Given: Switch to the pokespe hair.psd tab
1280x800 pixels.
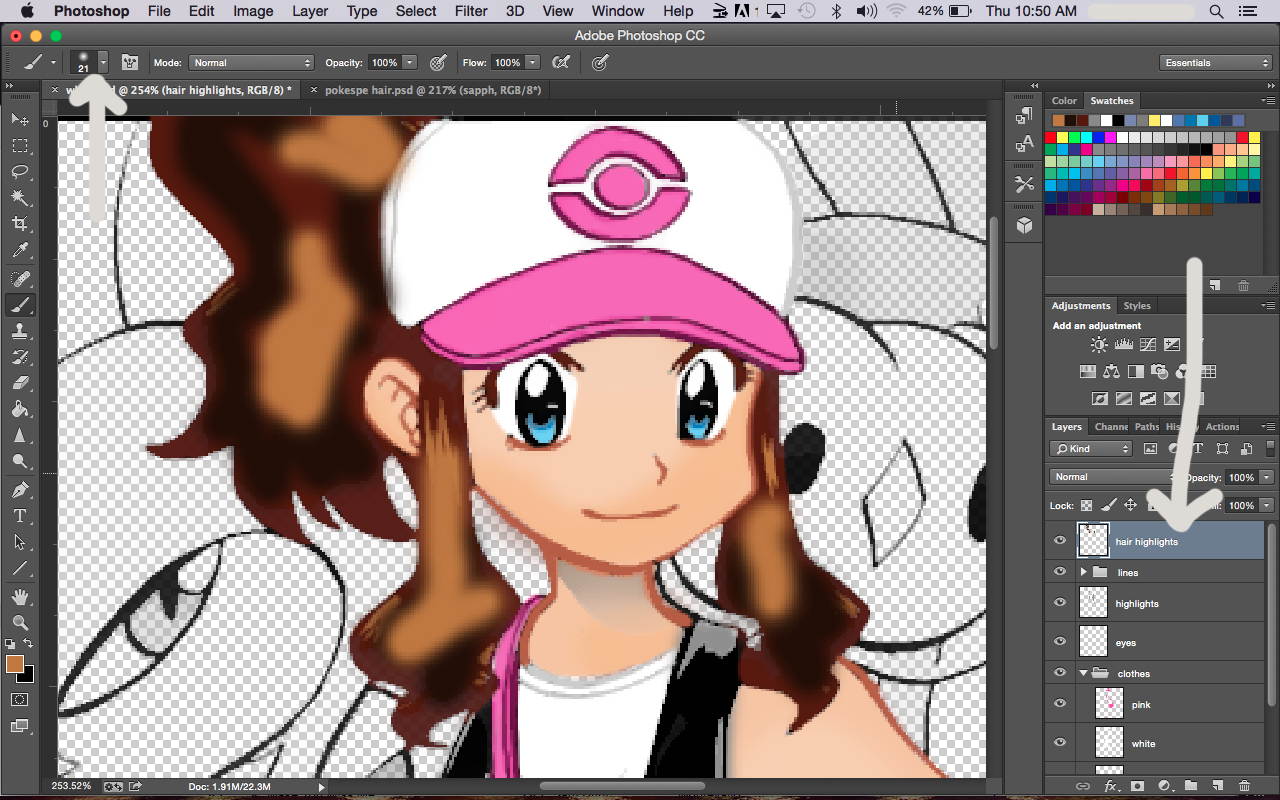Looking at the screenshot, I should tap(432, 89).
